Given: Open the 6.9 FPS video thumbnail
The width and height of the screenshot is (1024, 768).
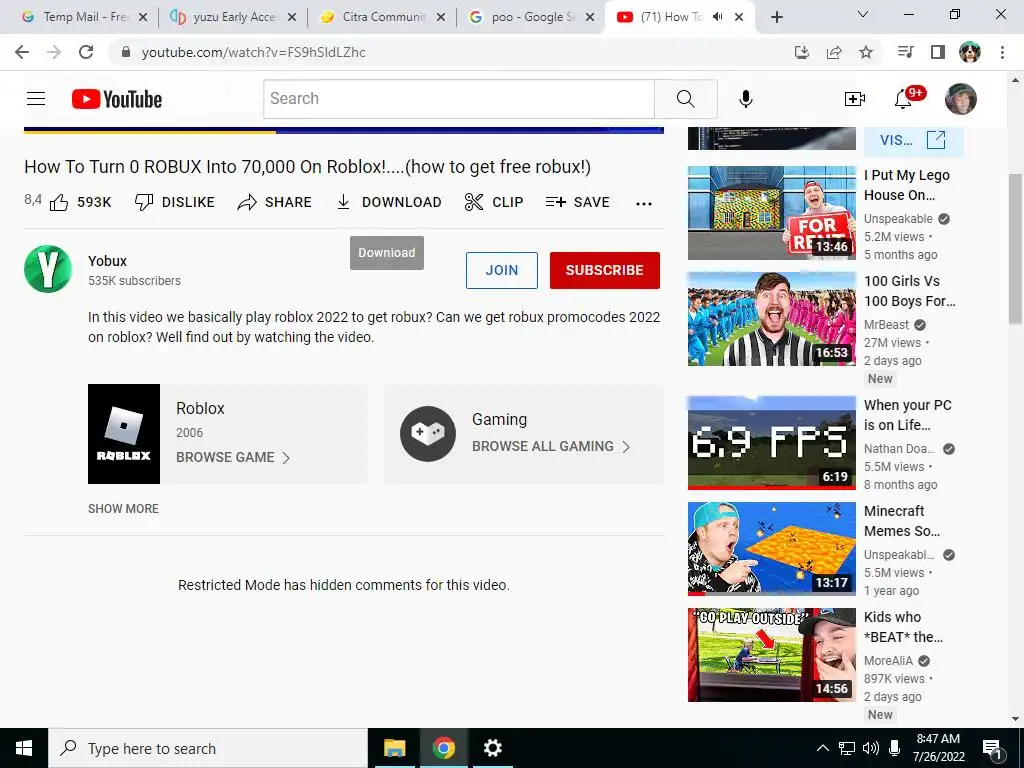Looking at the screenshot, I should [x=772, y=443].
